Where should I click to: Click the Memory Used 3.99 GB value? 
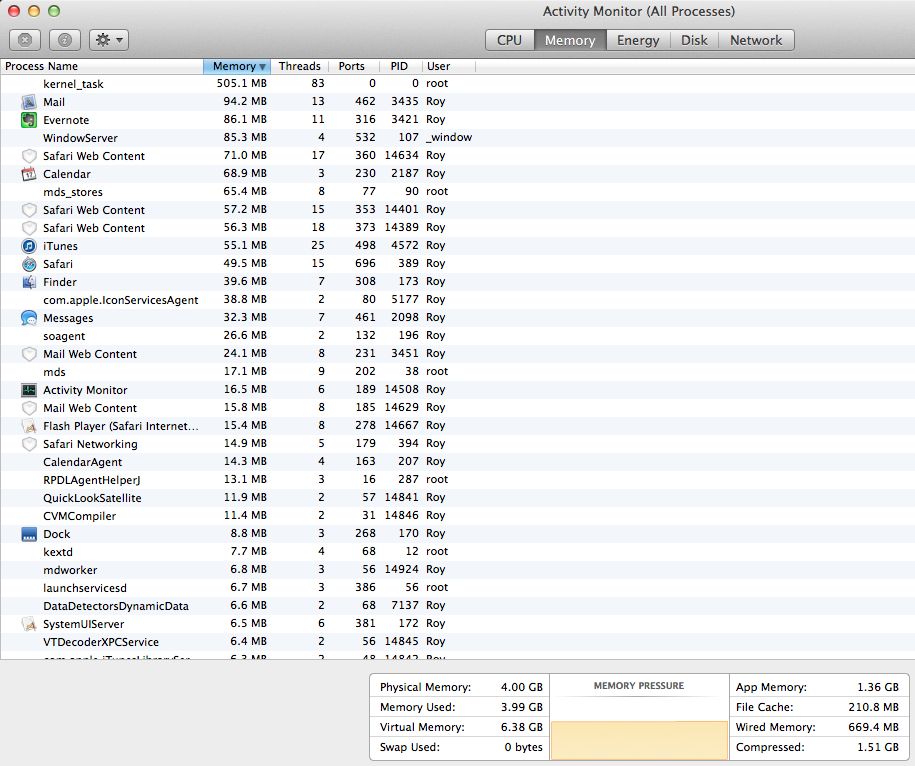click(522, 707)
